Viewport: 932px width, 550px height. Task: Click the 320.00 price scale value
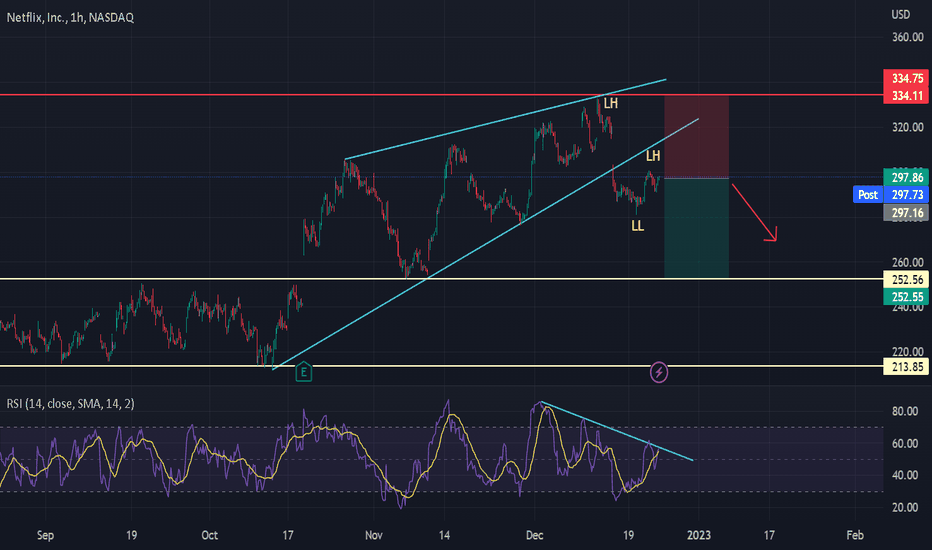[908, 127]
